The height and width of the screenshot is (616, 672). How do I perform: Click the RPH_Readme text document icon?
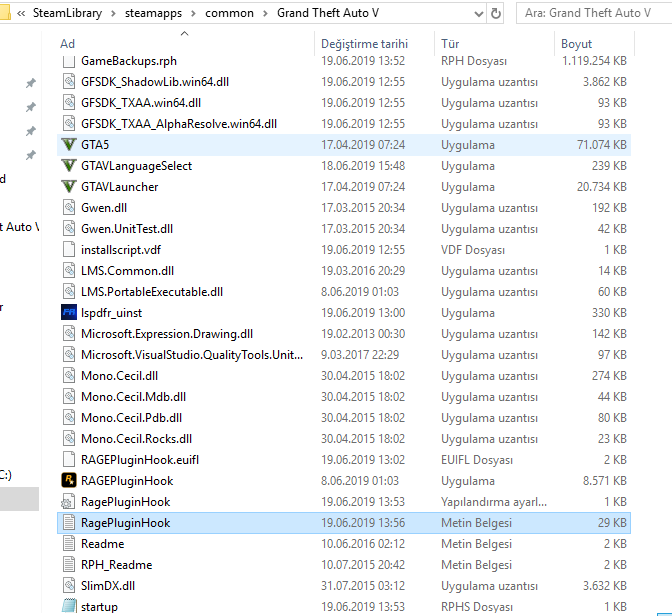click(x=69, y=565)
